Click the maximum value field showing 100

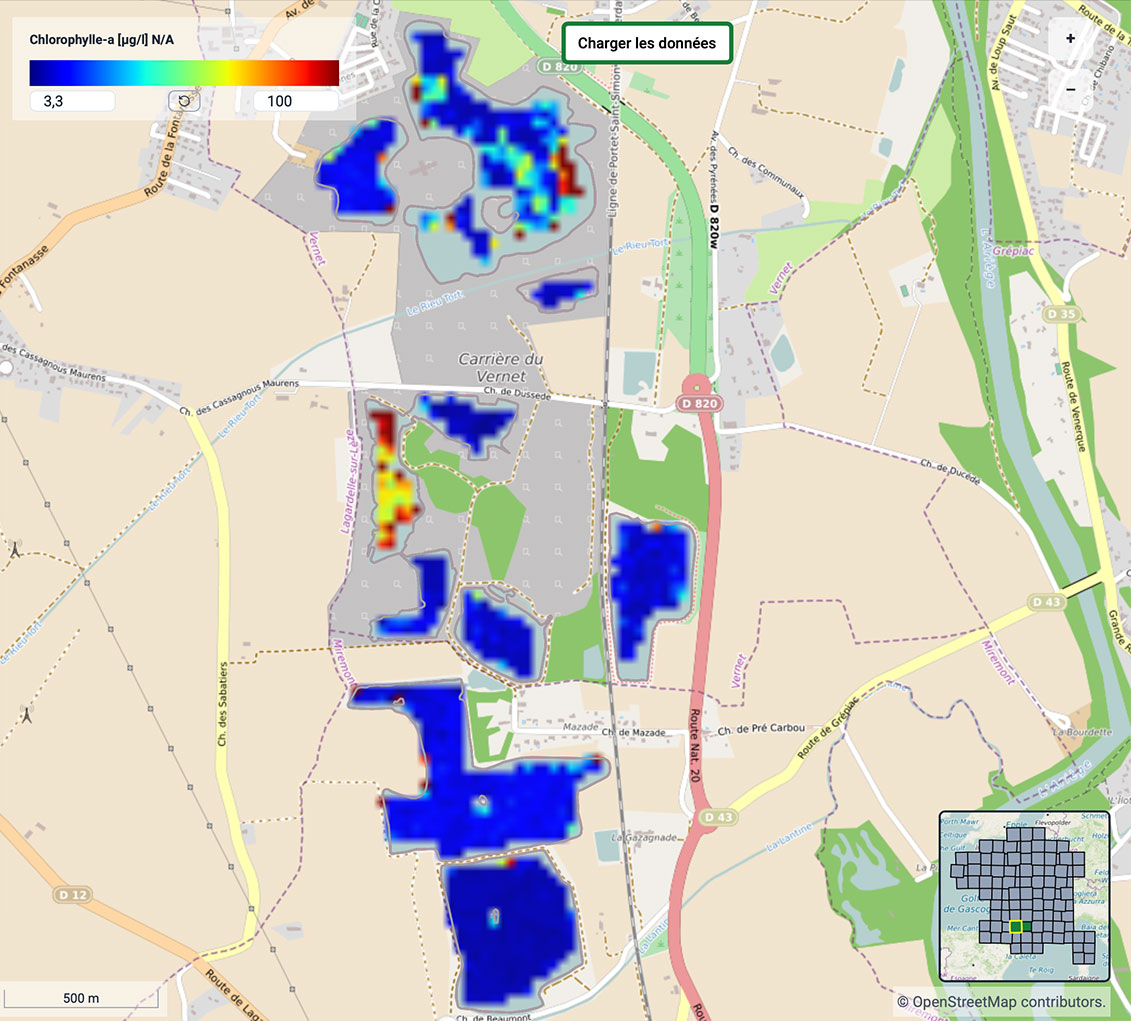click(x=296, y=101)
